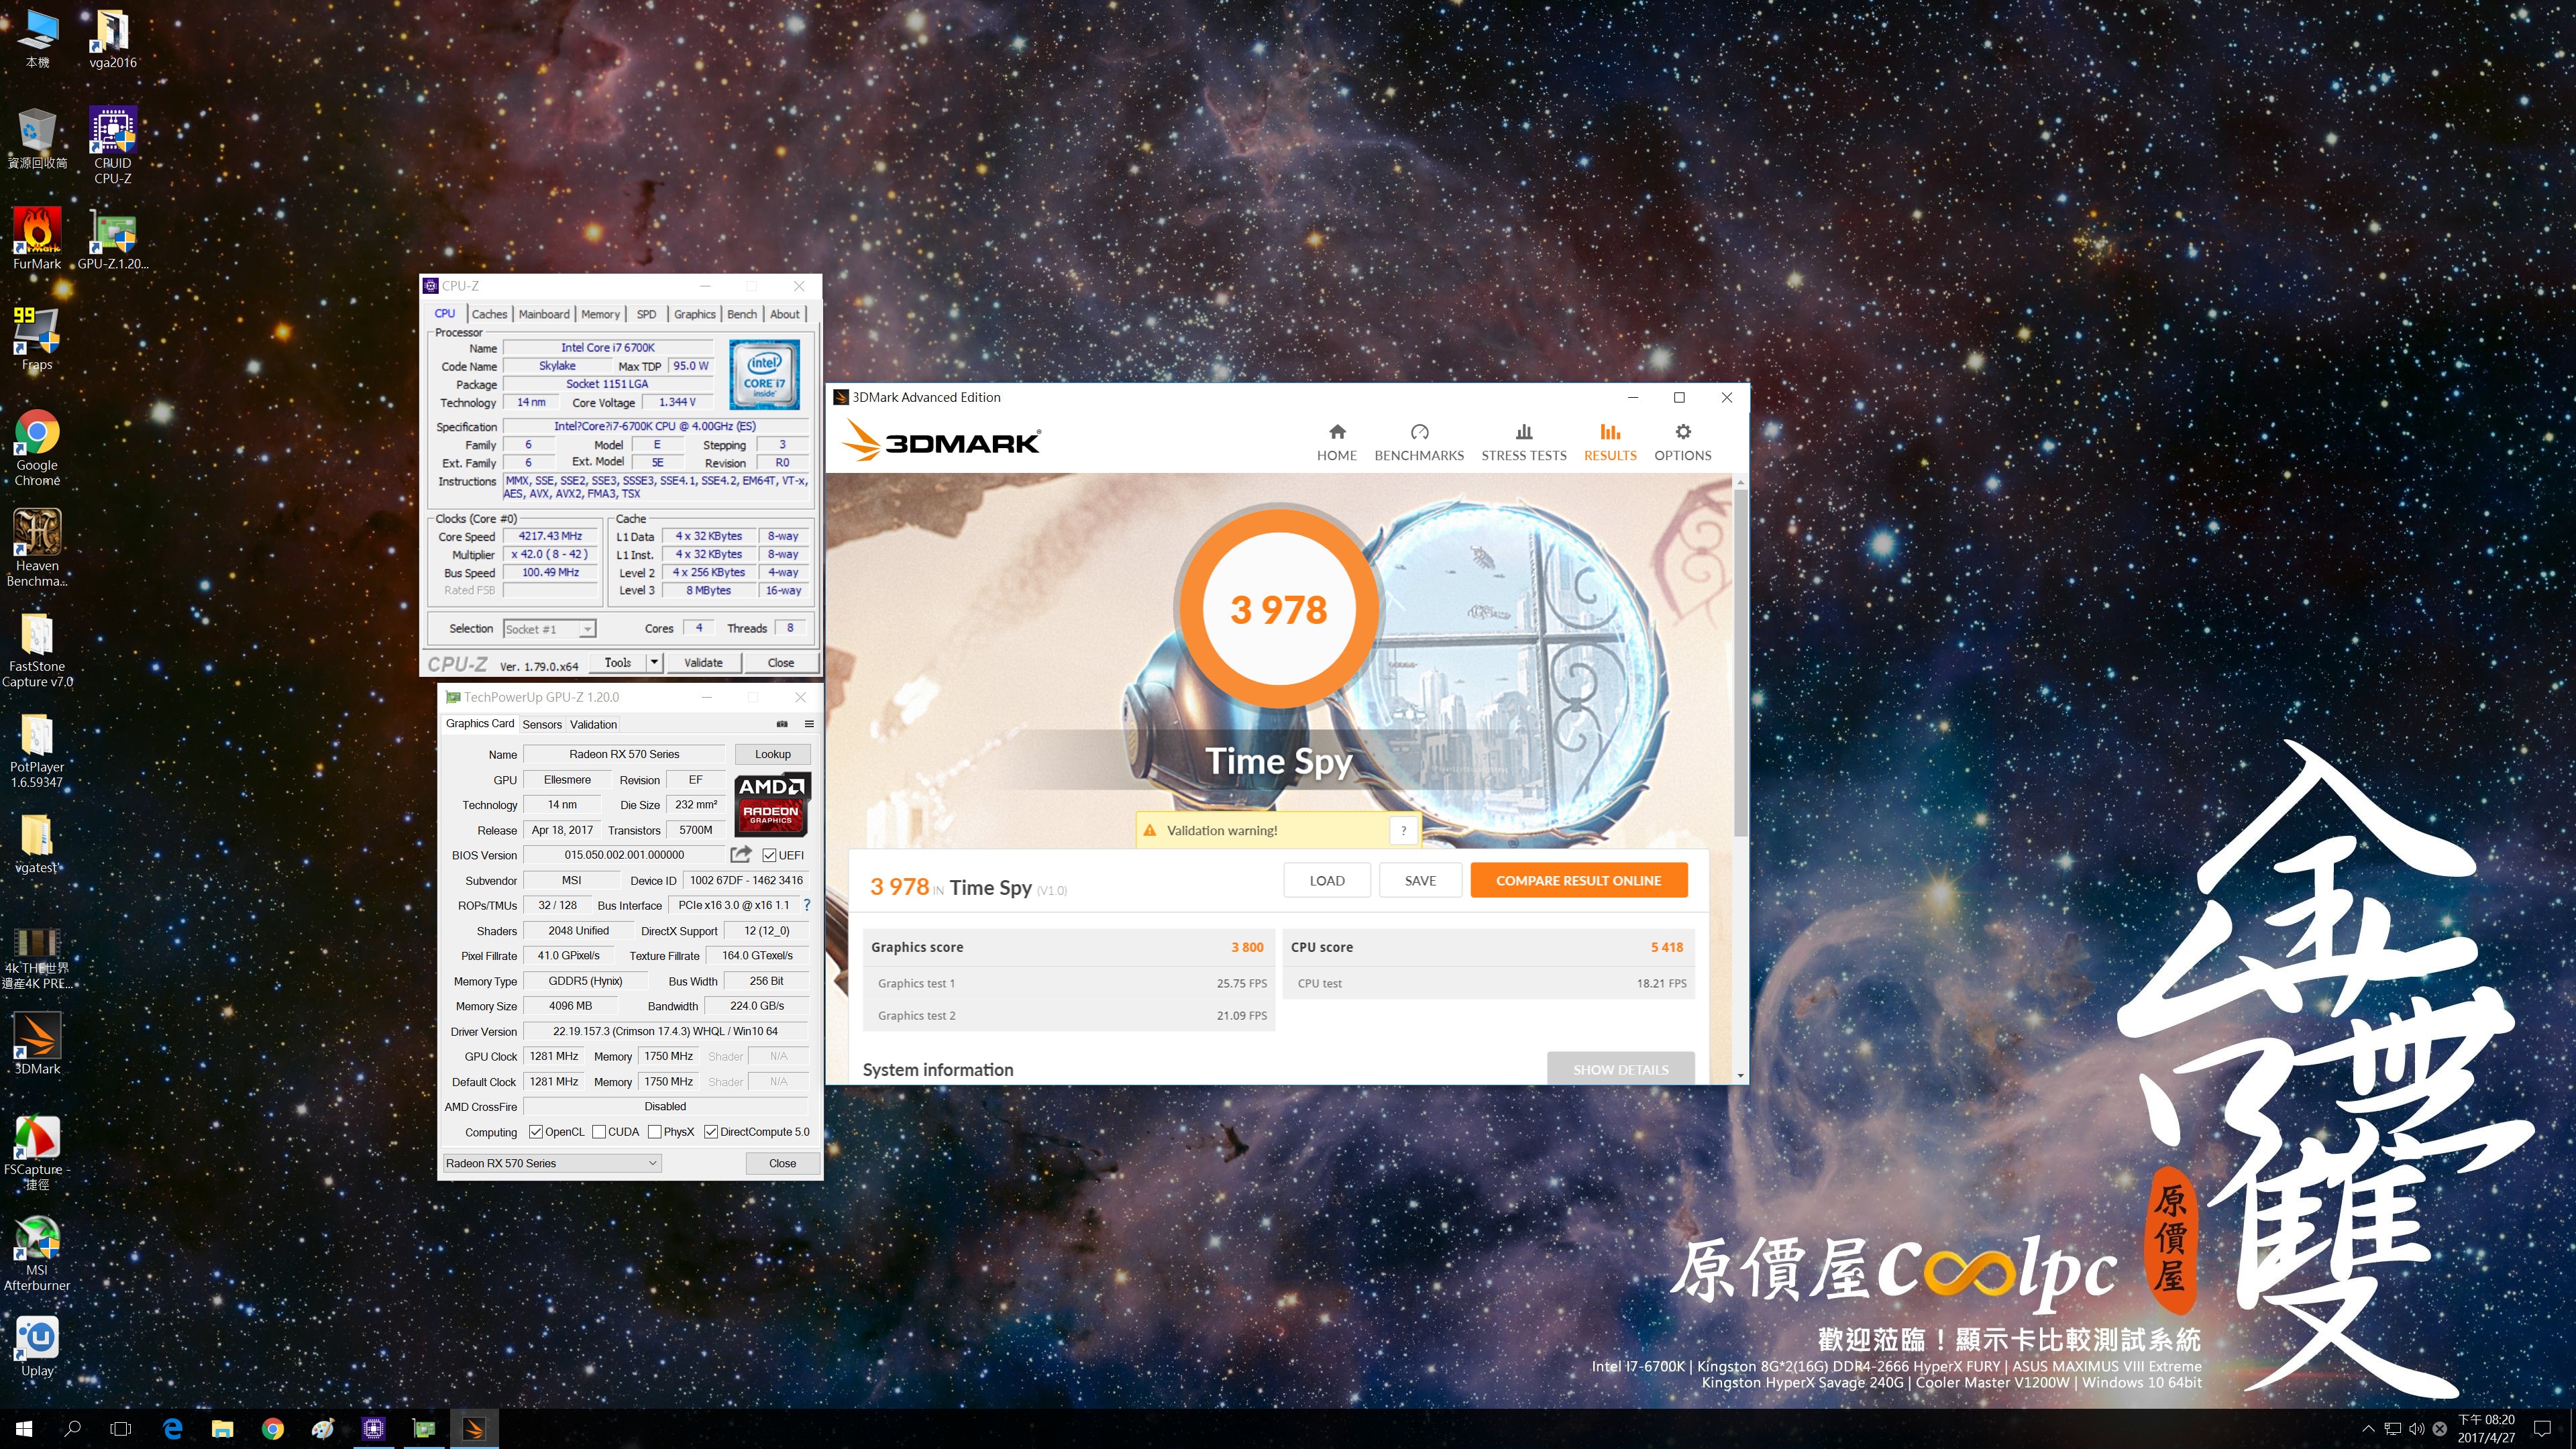Click the scrollbar down arrow in 3DMark

coord(1740,1076)
